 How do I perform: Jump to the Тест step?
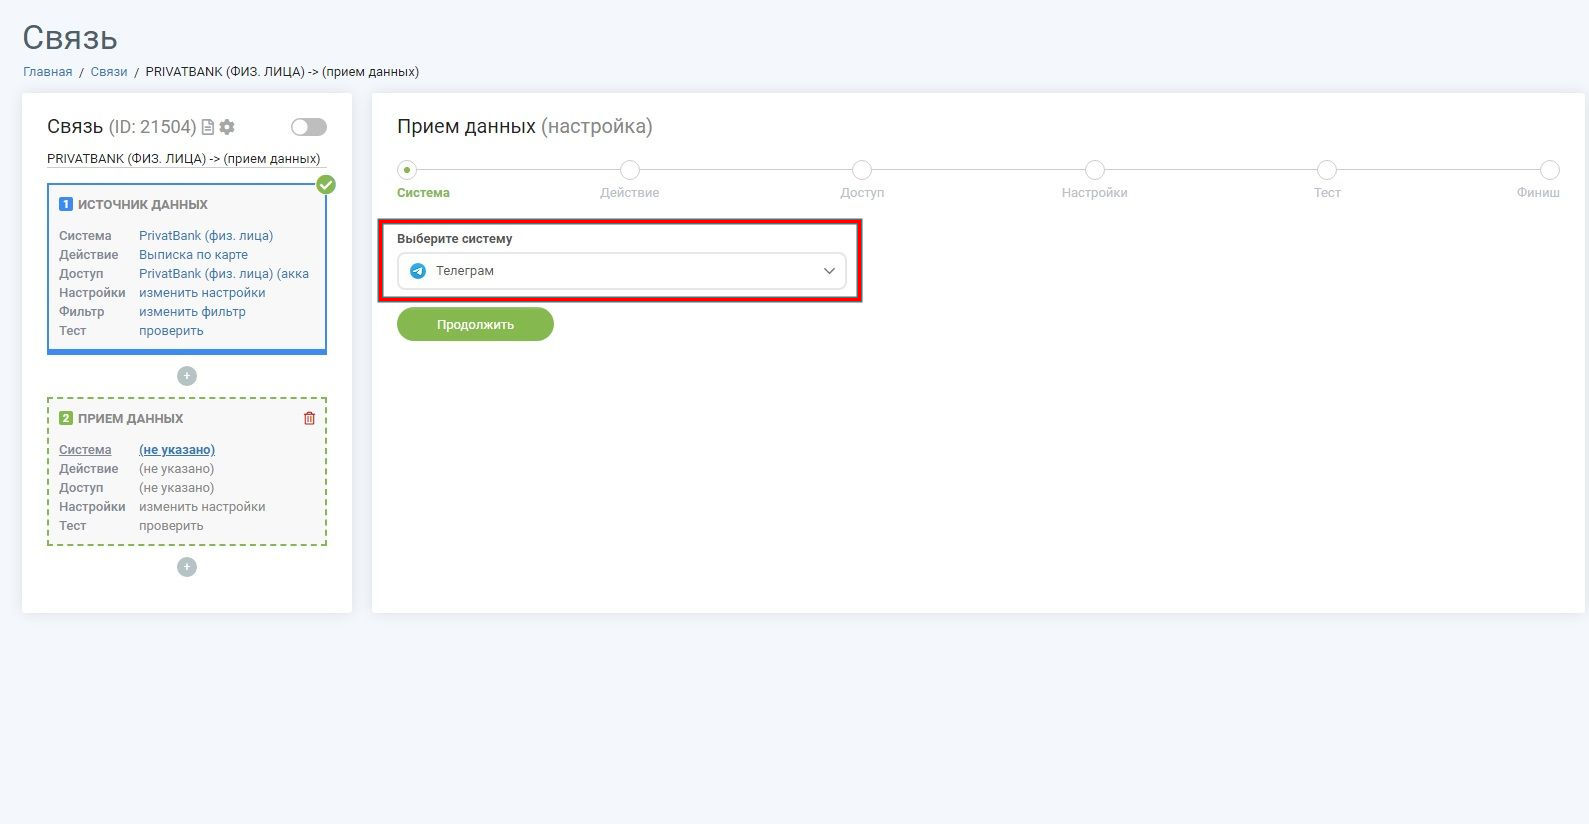point(1327,170)
